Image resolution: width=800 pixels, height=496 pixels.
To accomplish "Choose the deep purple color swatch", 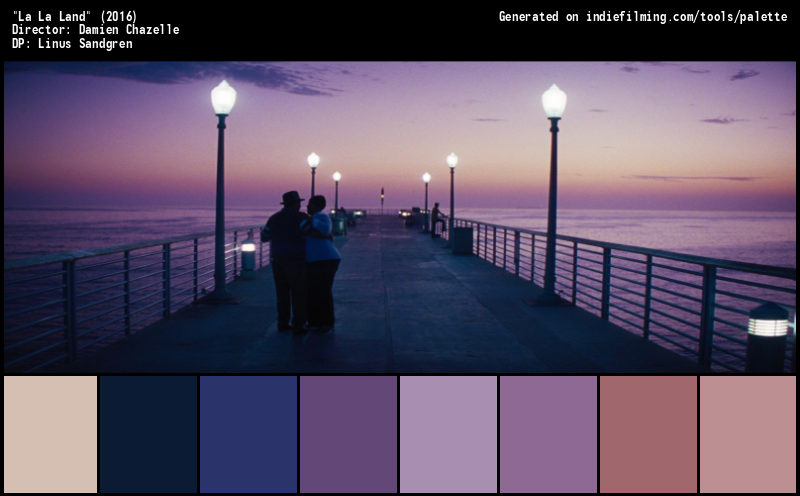I will [x=348, y=434].
